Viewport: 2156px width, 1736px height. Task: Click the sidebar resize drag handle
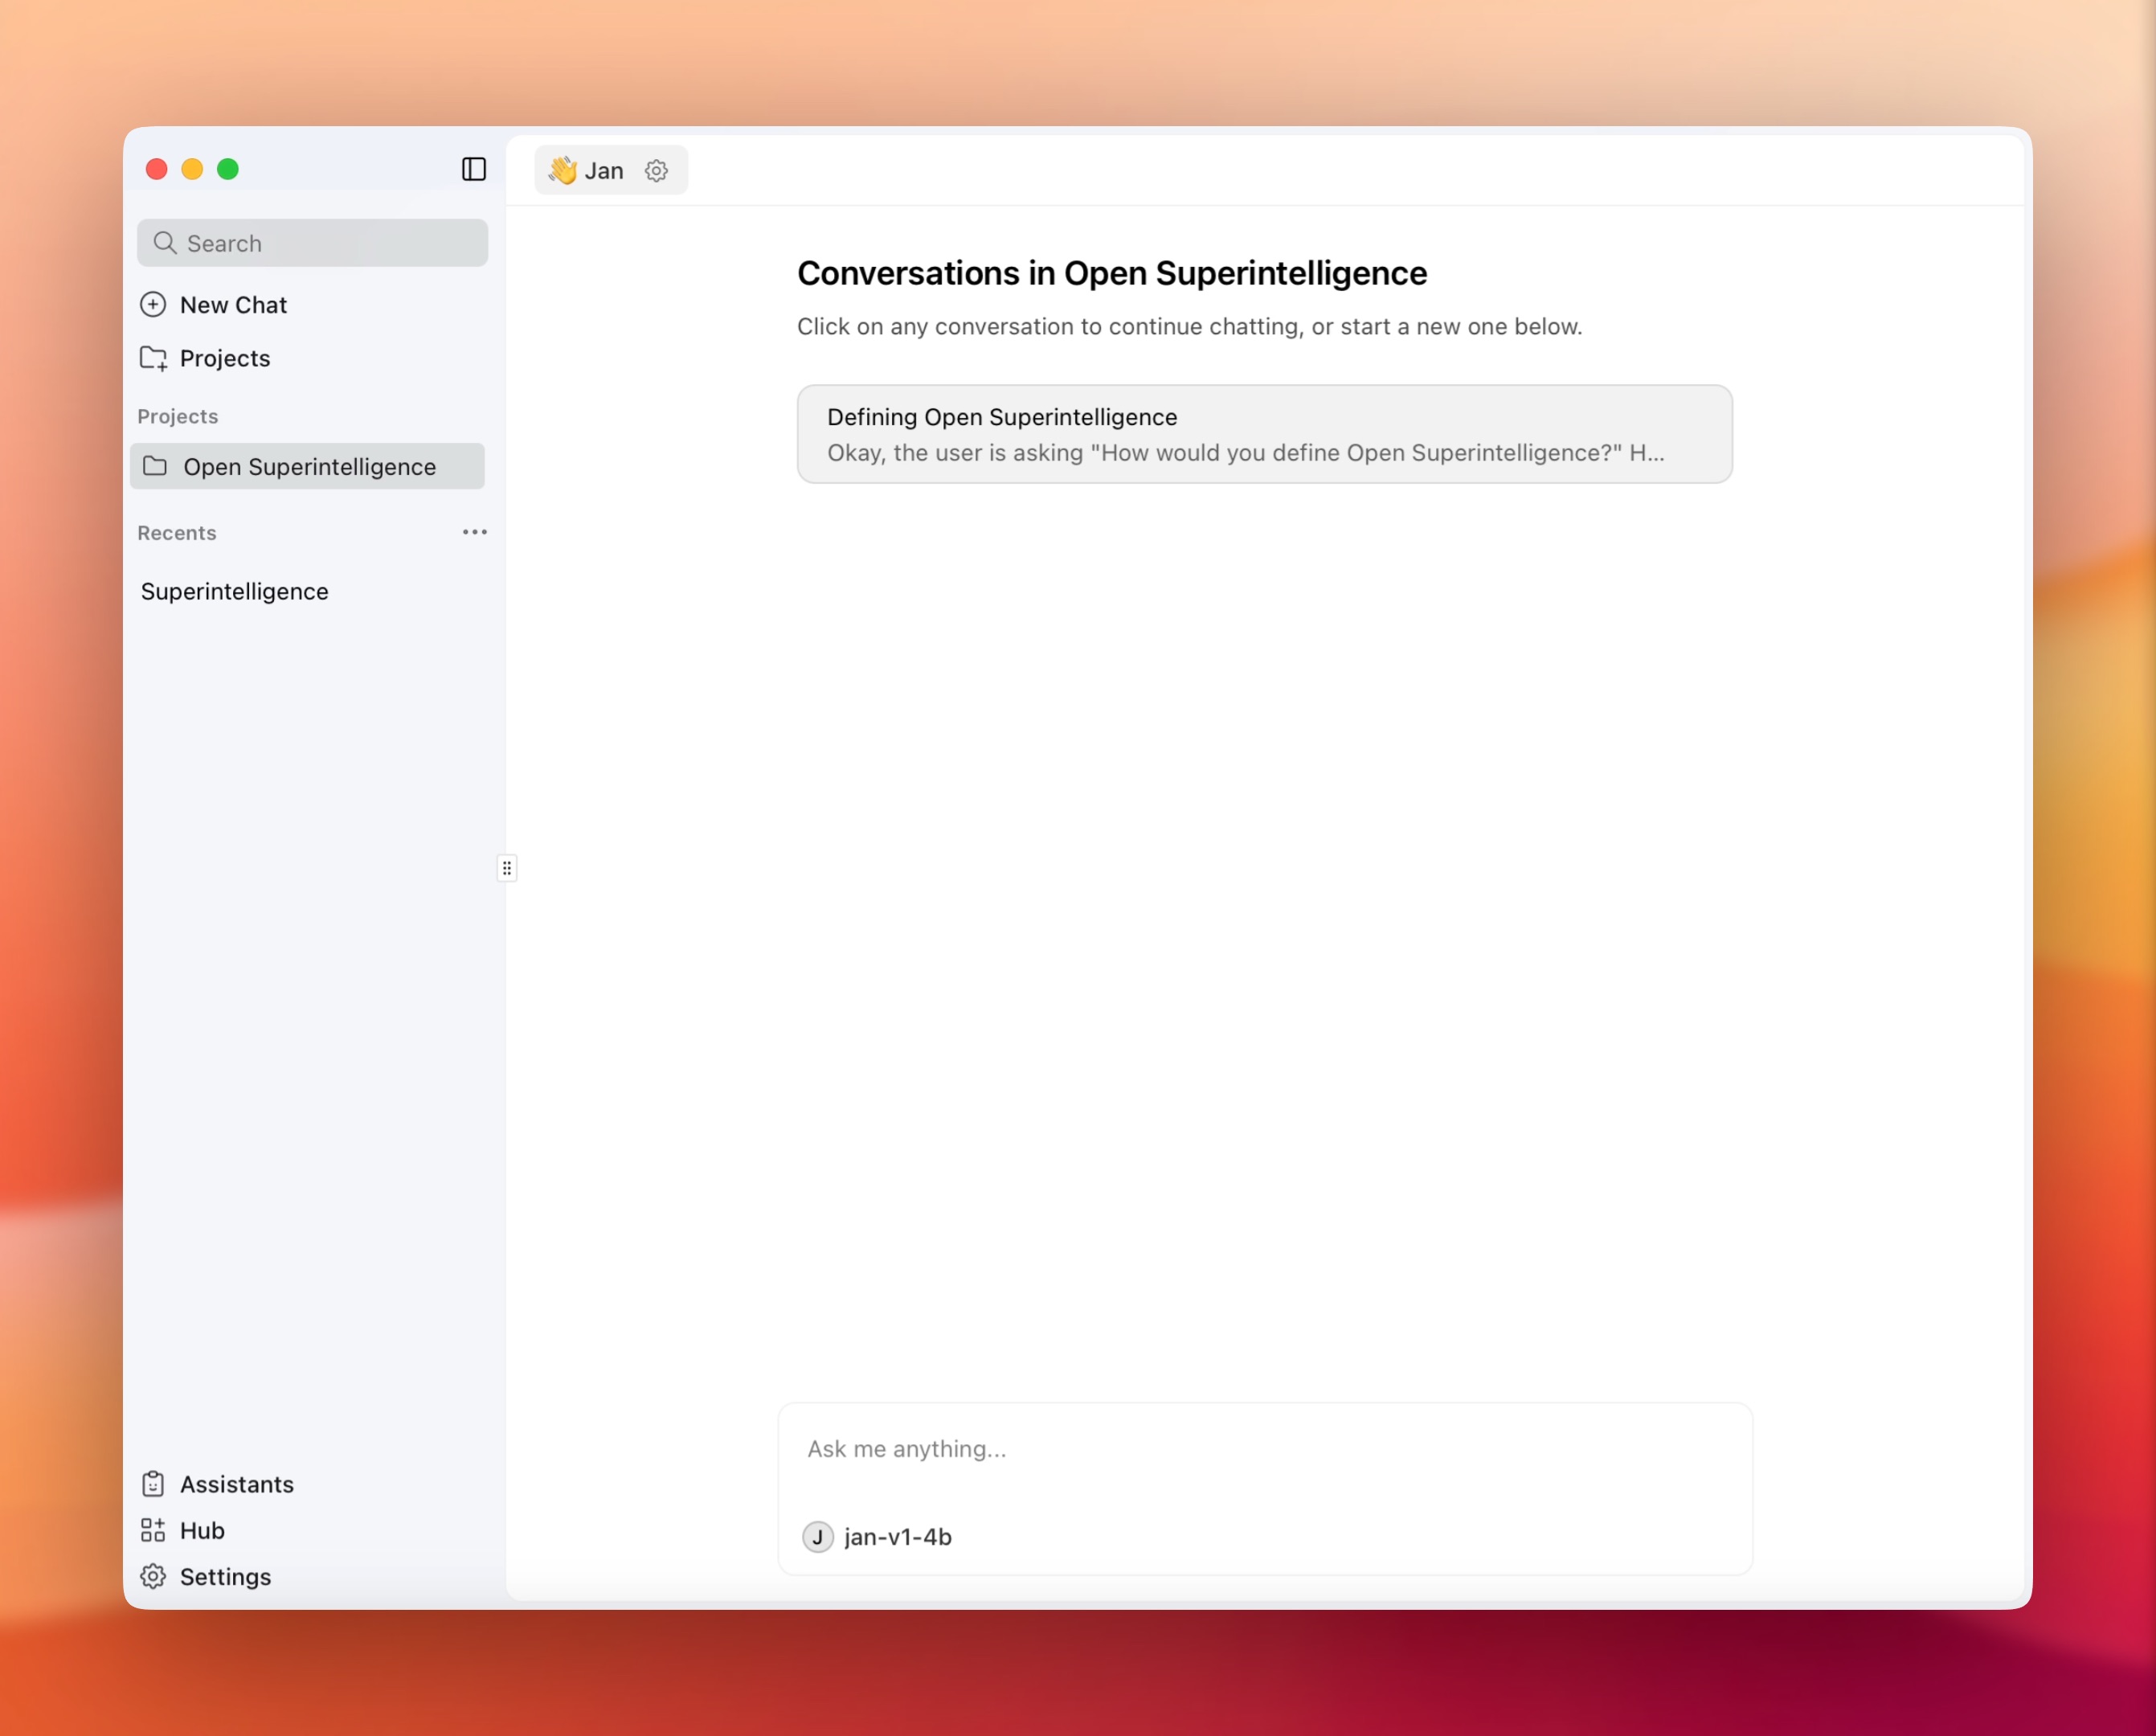(x=507, y=868)
